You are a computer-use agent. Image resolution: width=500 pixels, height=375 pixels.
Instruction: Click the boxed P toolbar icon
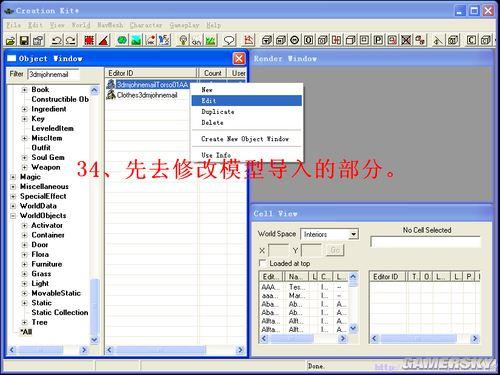click(x=378, y=40)
